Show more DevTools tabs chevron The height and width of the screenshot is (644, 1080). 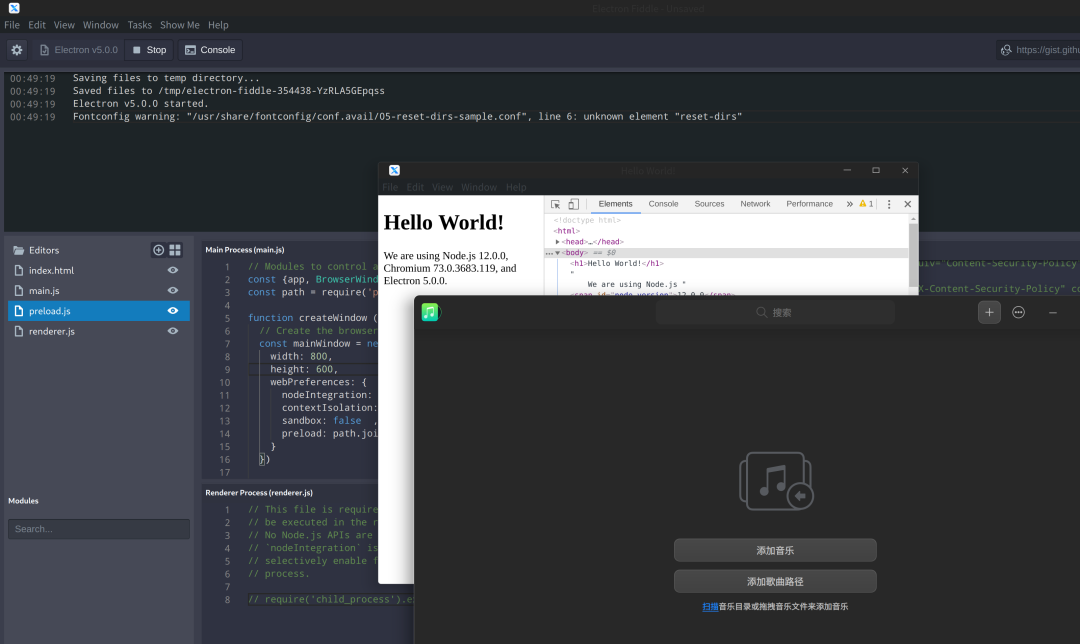coord(849,204)
